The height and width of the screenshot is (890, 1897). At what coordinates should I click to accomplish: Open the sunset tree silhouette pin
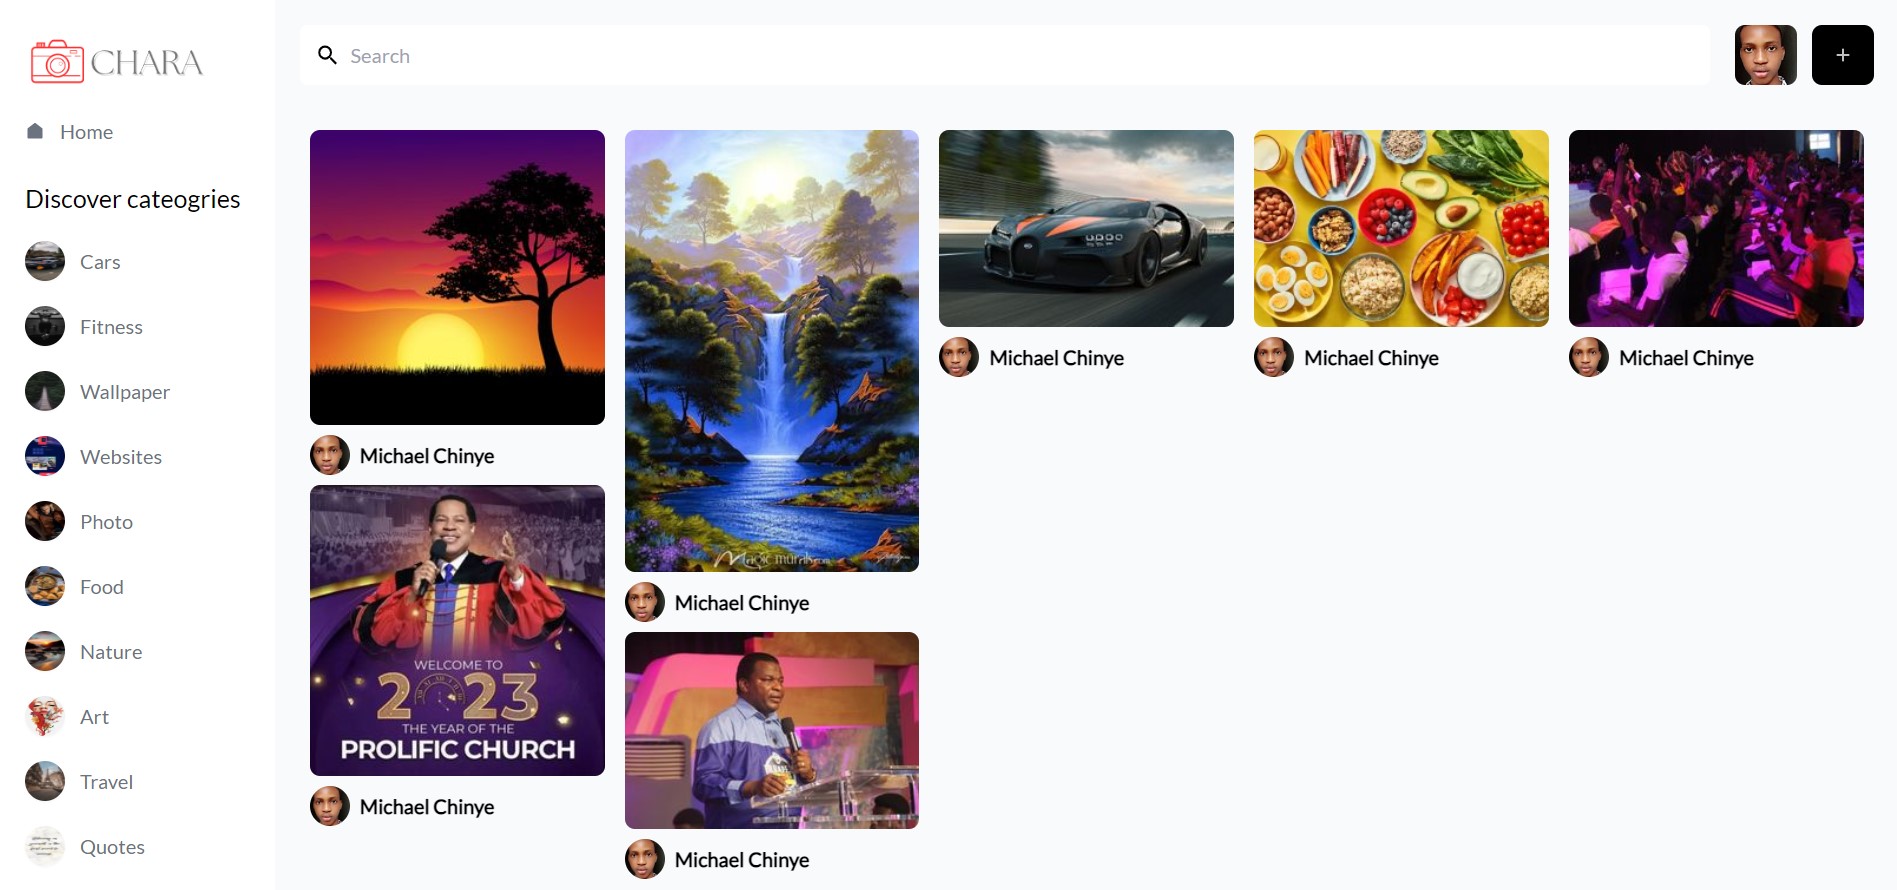point(457,277)
